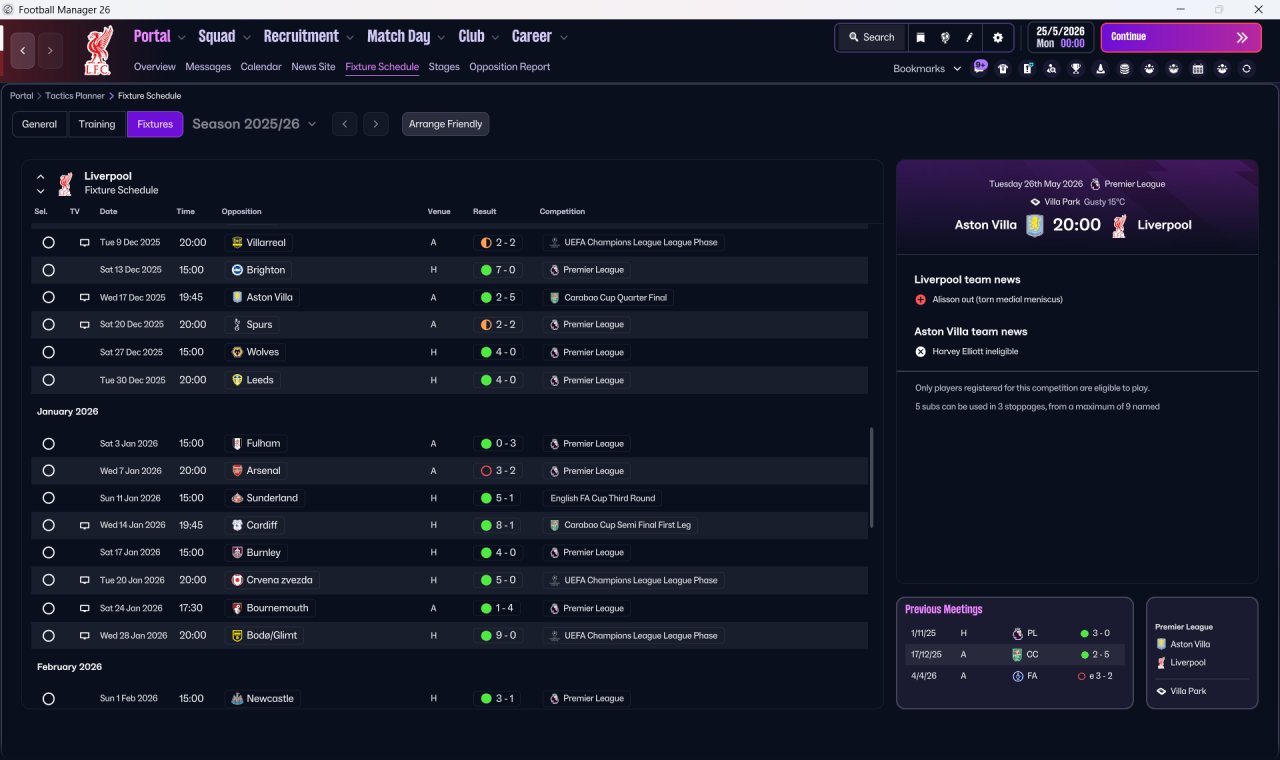Open the Calendar sub-tab
Viewport: 1280px width, 760px height.
click(261, 67)
